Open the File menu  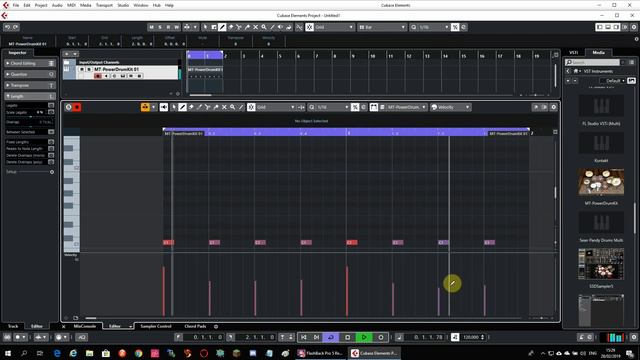pos(16,5)
